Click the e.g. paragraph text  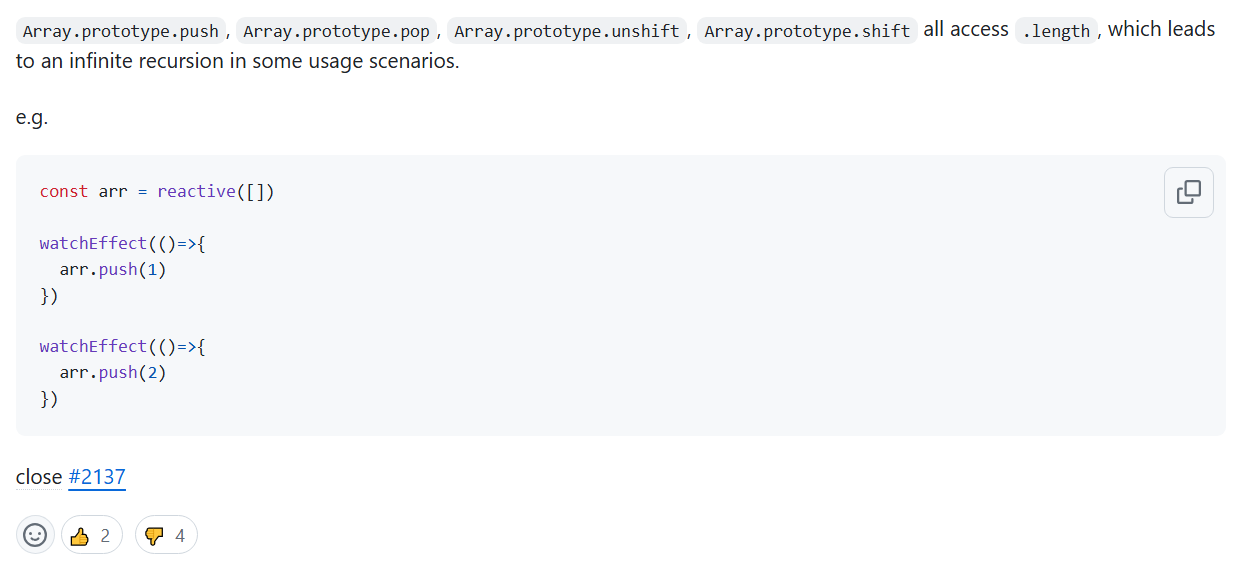click(x=32, y=118)
